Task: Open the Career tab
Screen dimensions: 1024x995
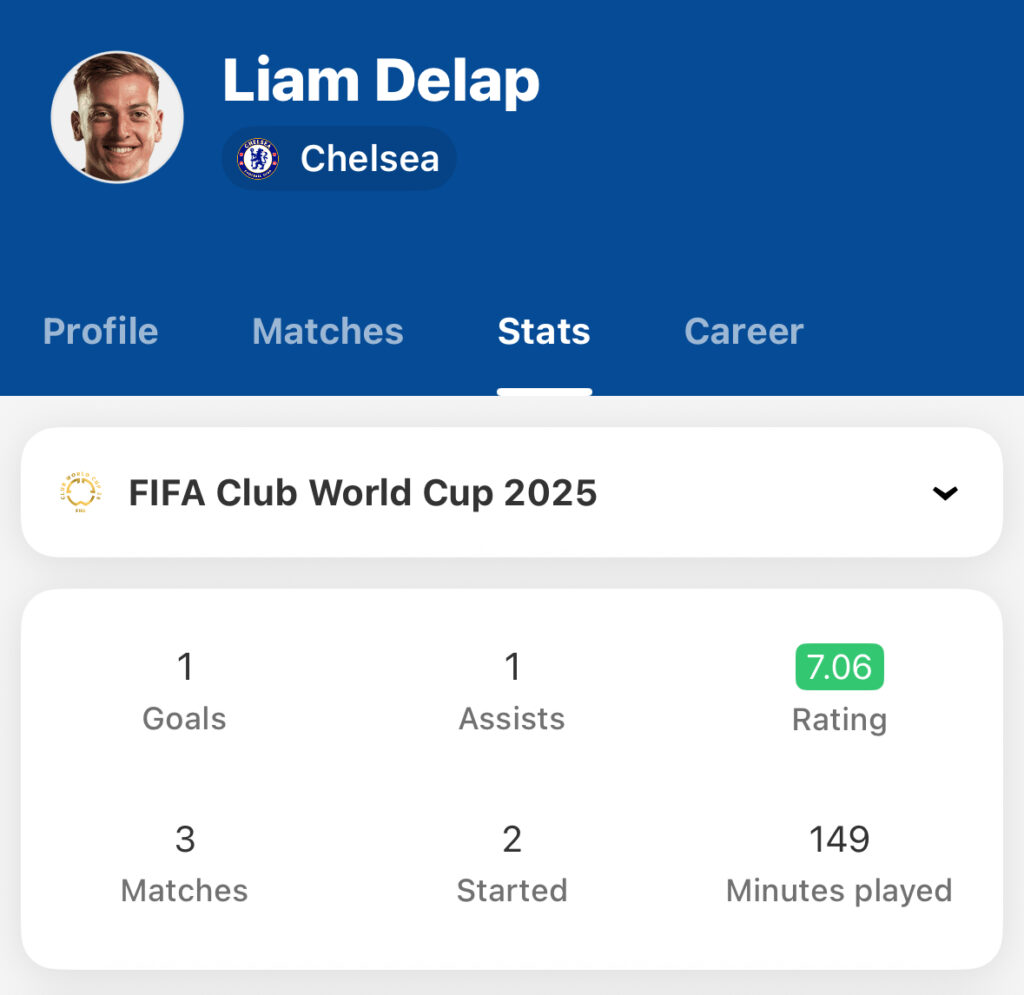Action: [744, 331]
